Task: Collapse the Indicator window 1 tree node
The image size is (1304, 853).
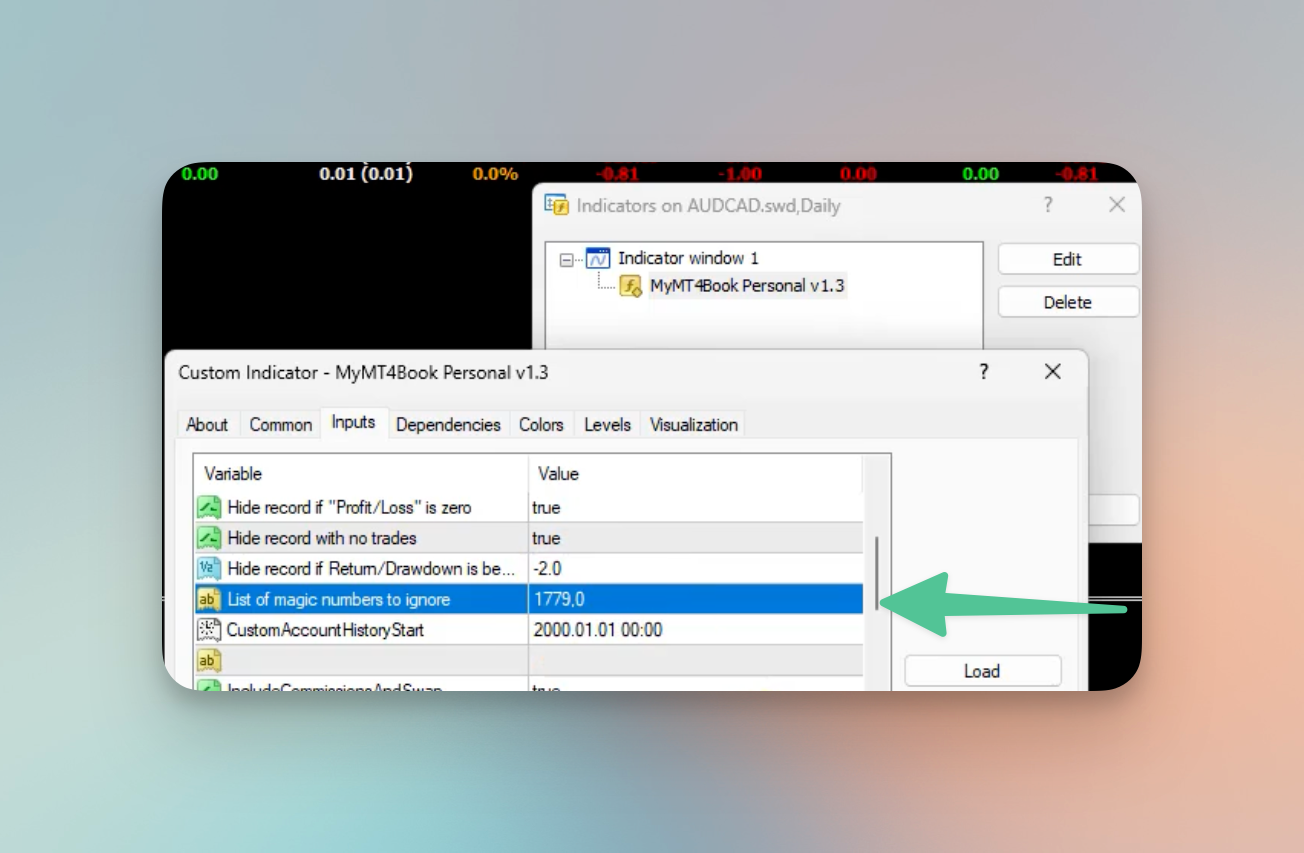Action: (567, 259)
